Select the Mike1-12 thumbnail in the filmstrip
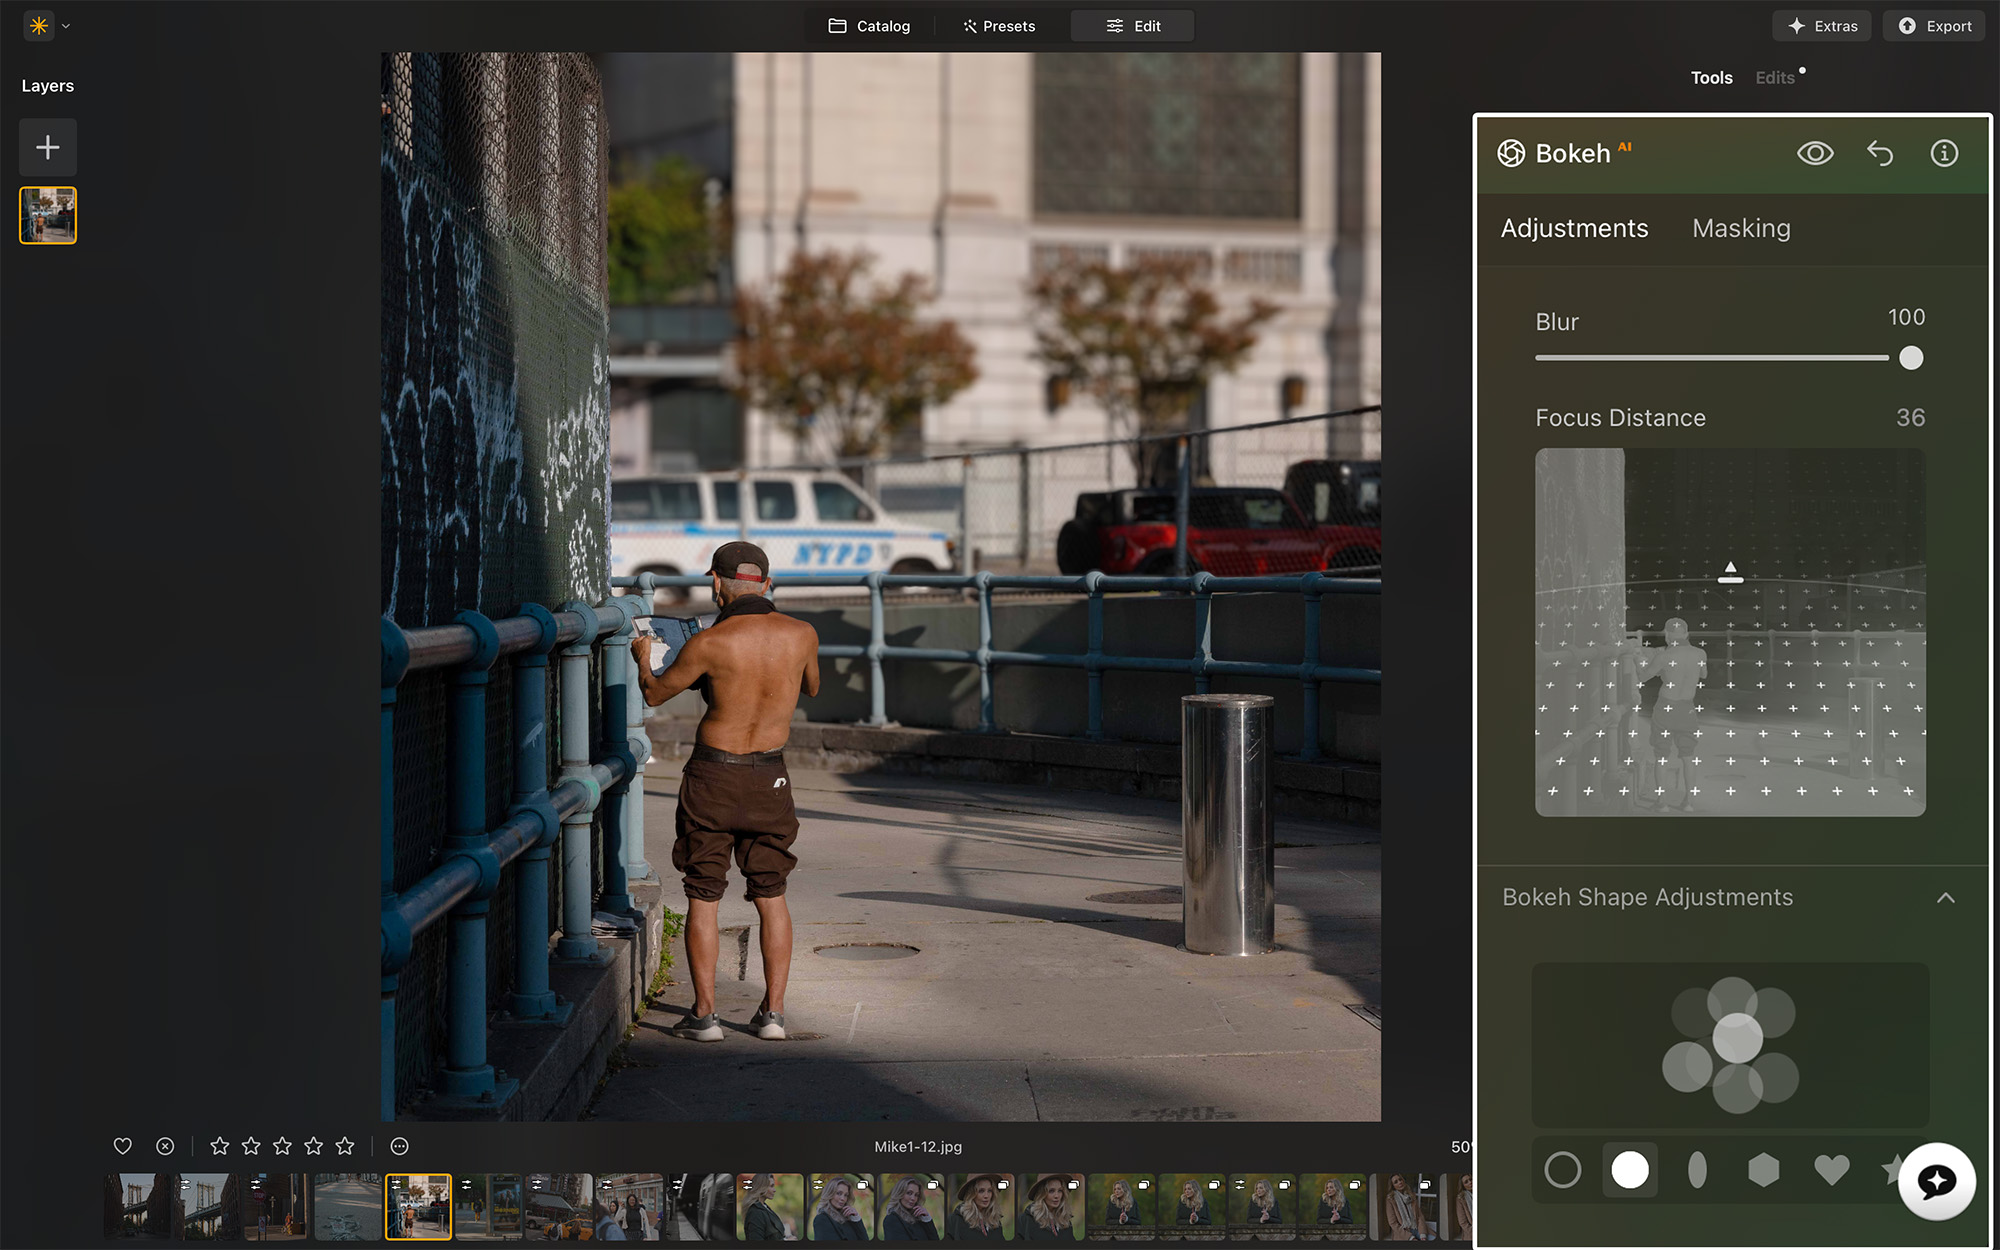 (x=418, y=1207)
